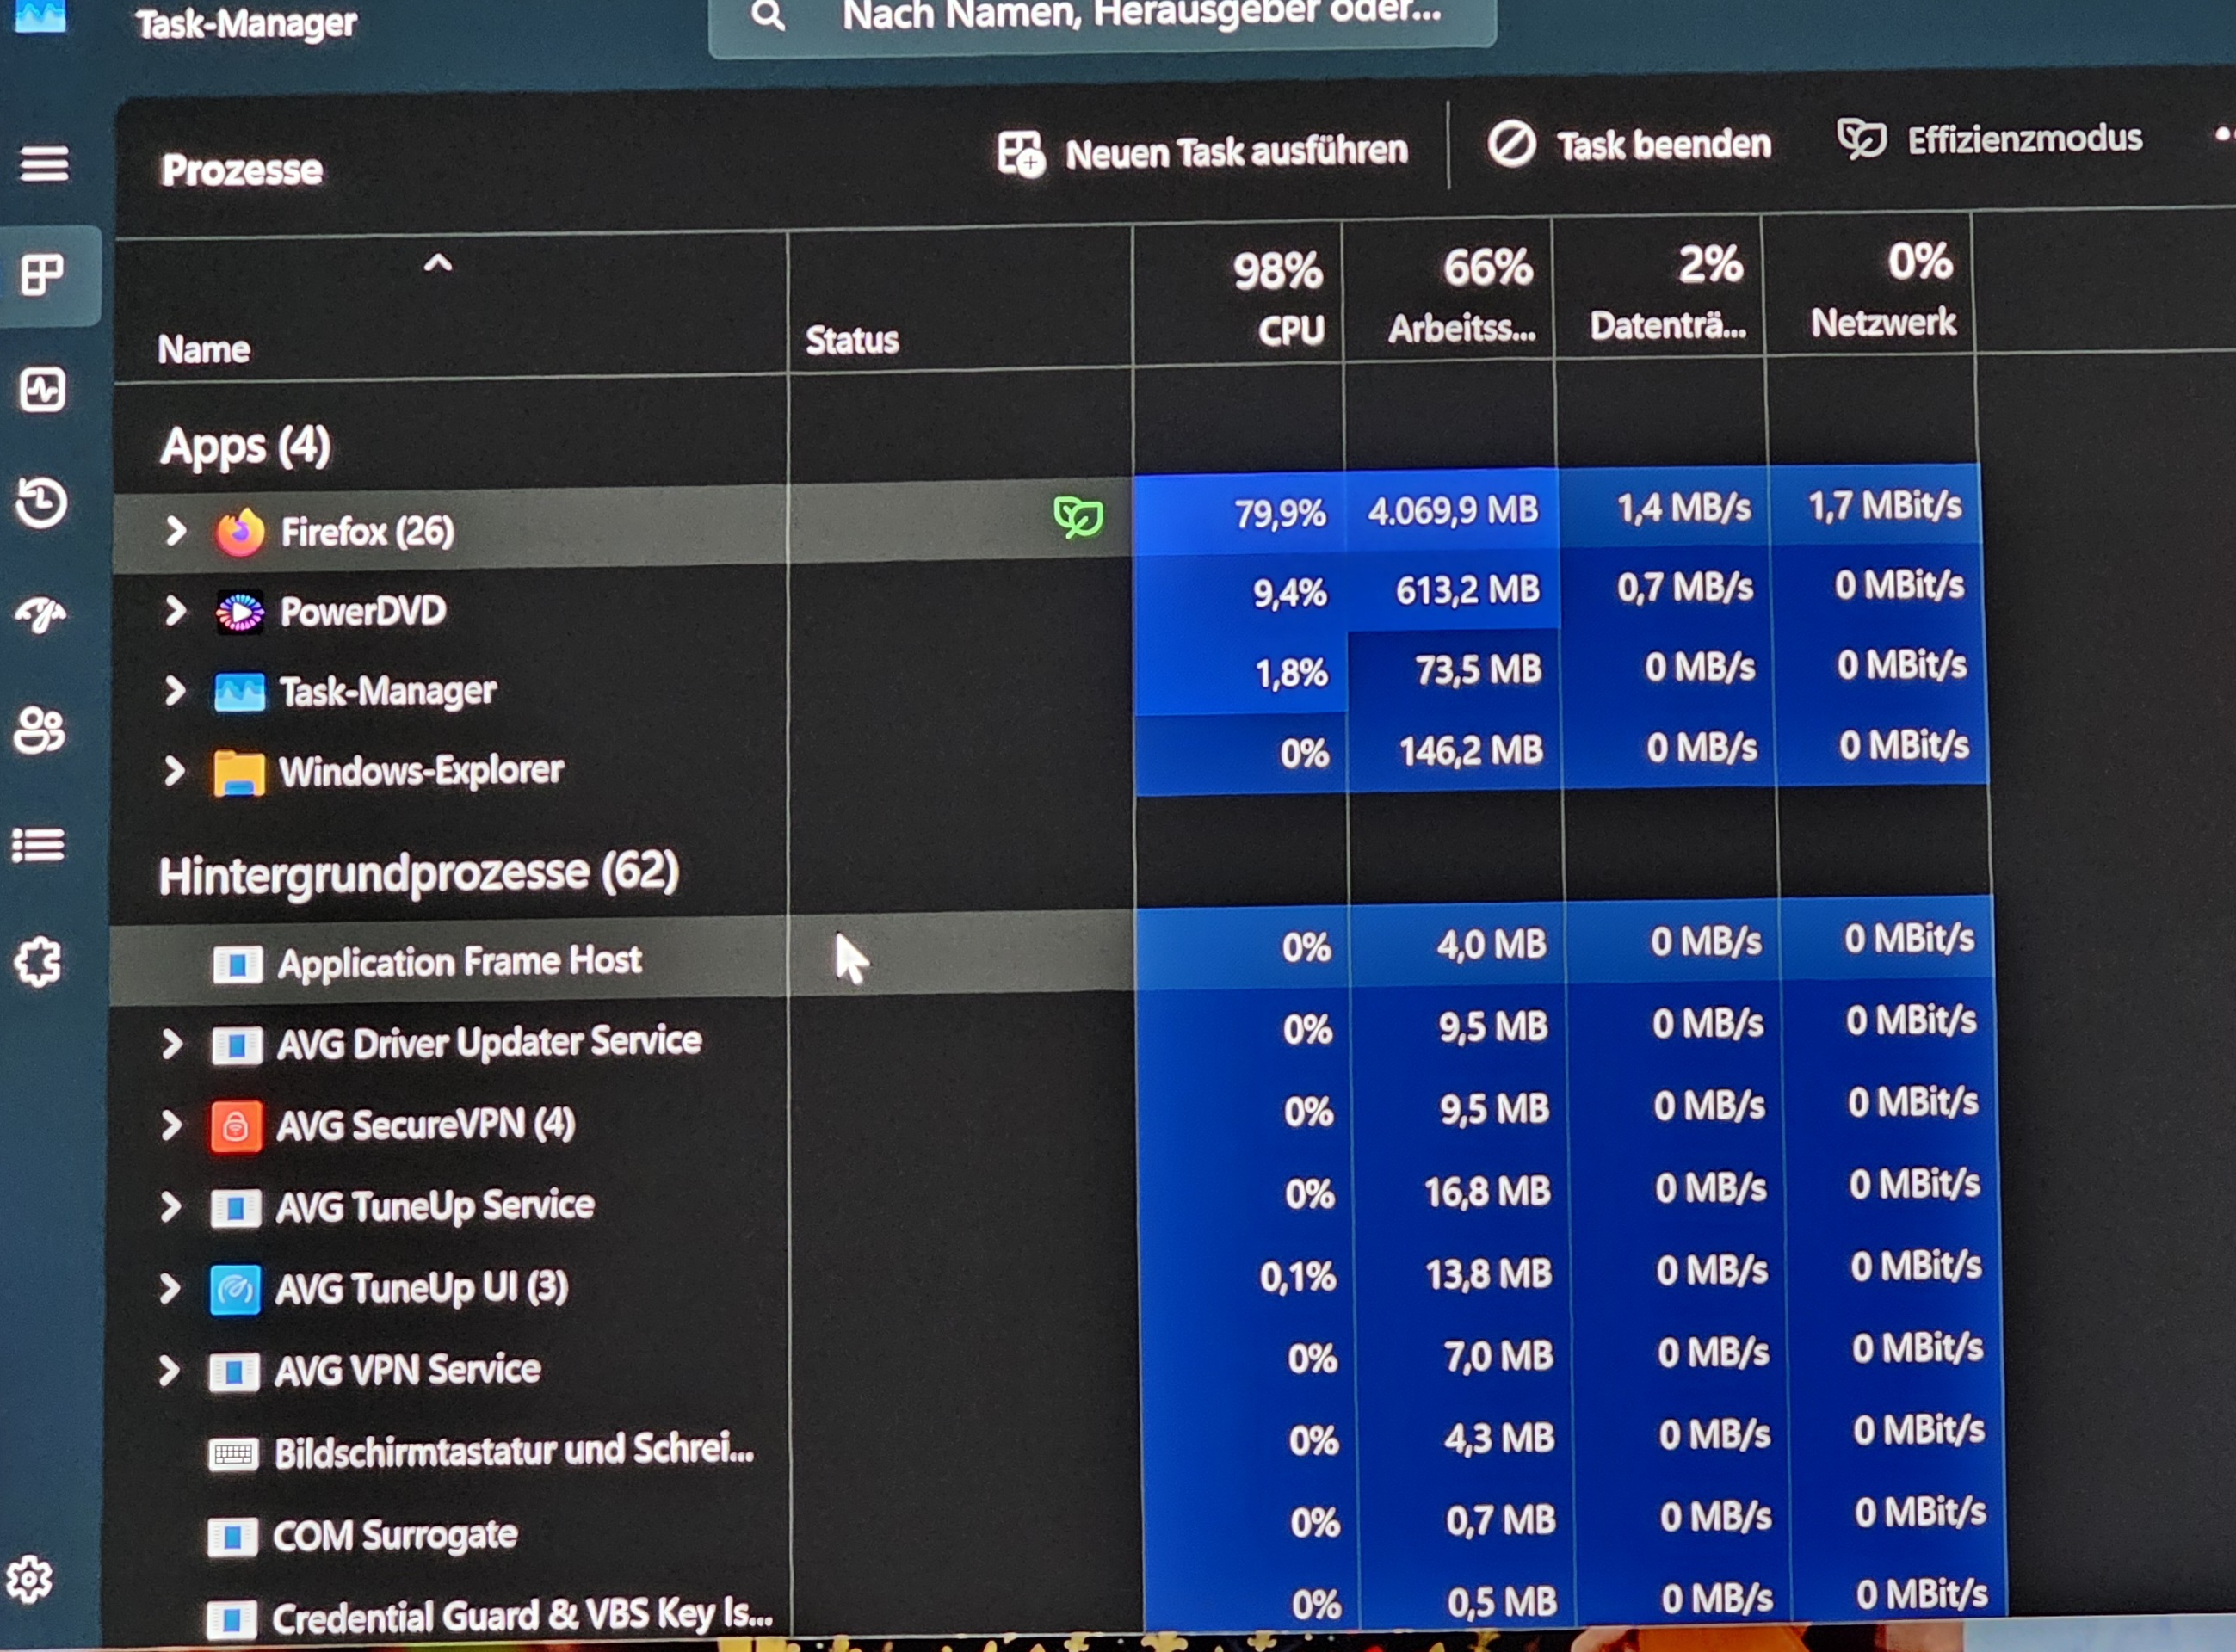The width and height of the screenshot is (2236, 1652).
Task: Open Startup apps gauge icon
Action: pos(41,613)
